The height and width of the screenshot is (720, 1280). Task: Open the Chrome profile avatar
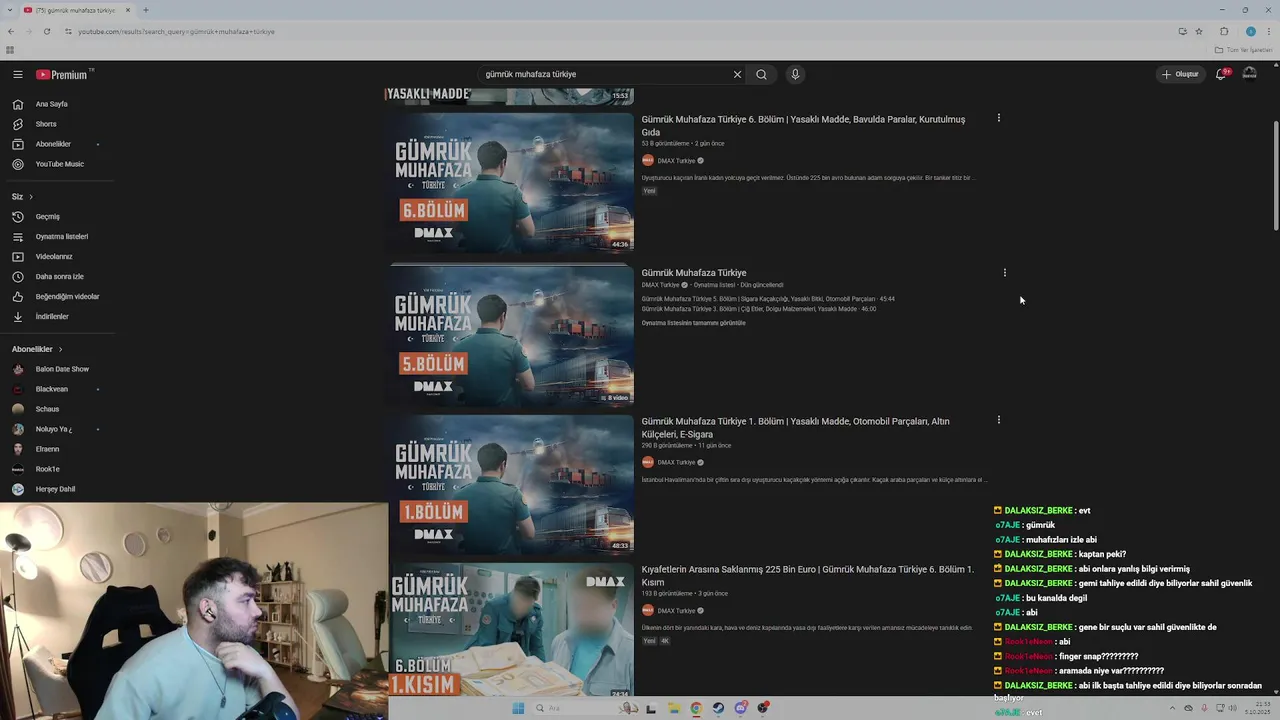pyautogui.click(x=1250, y=31)
